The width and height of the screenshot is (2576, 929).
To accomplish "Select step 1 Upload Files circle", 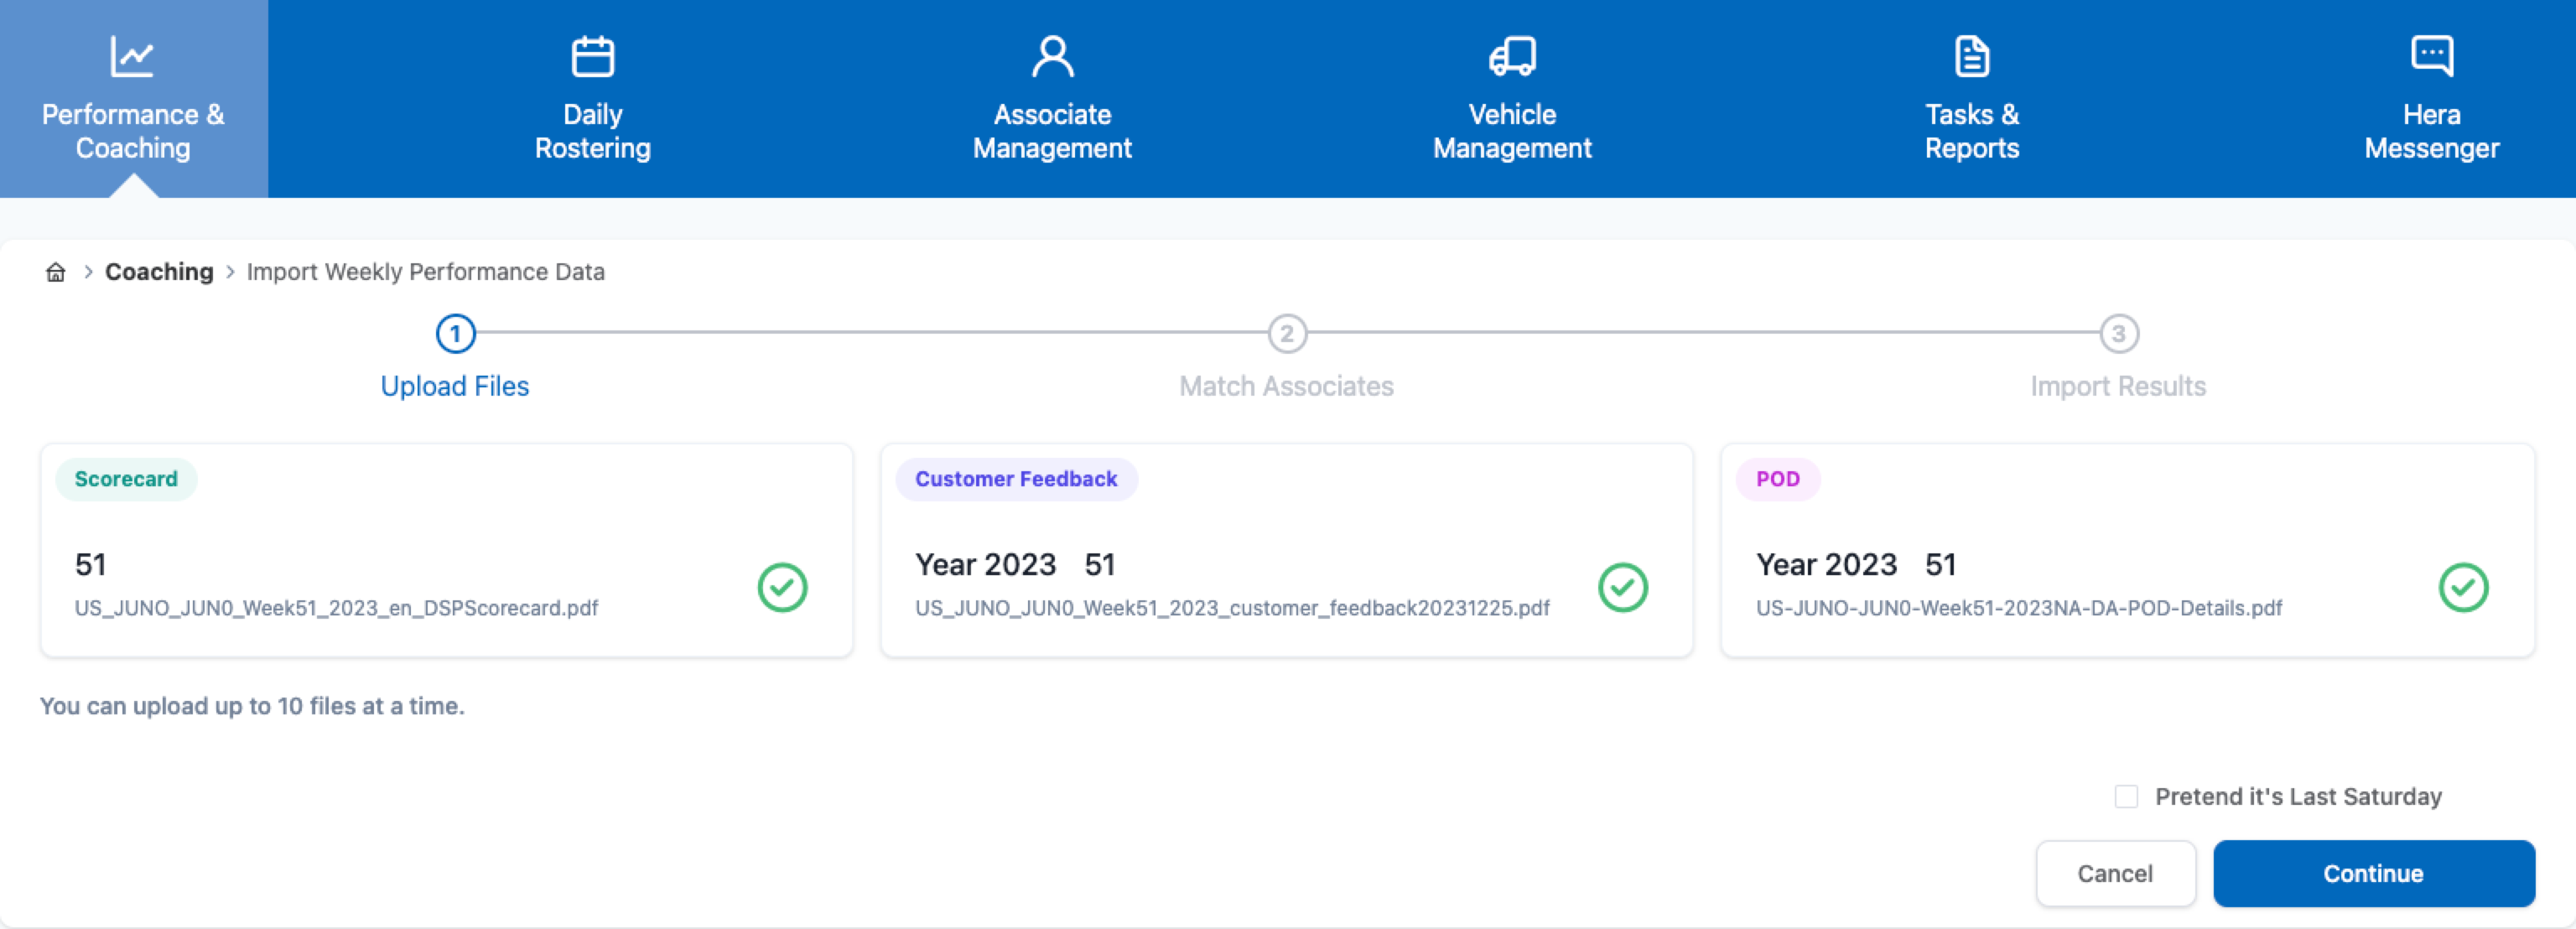I will (x=455, y=334).
